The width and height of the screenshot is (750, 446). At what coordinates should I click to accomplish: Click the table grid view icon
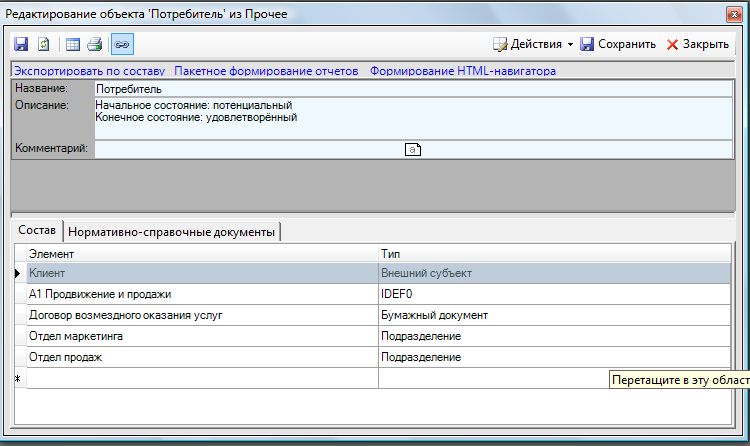[x=73, y=44]
